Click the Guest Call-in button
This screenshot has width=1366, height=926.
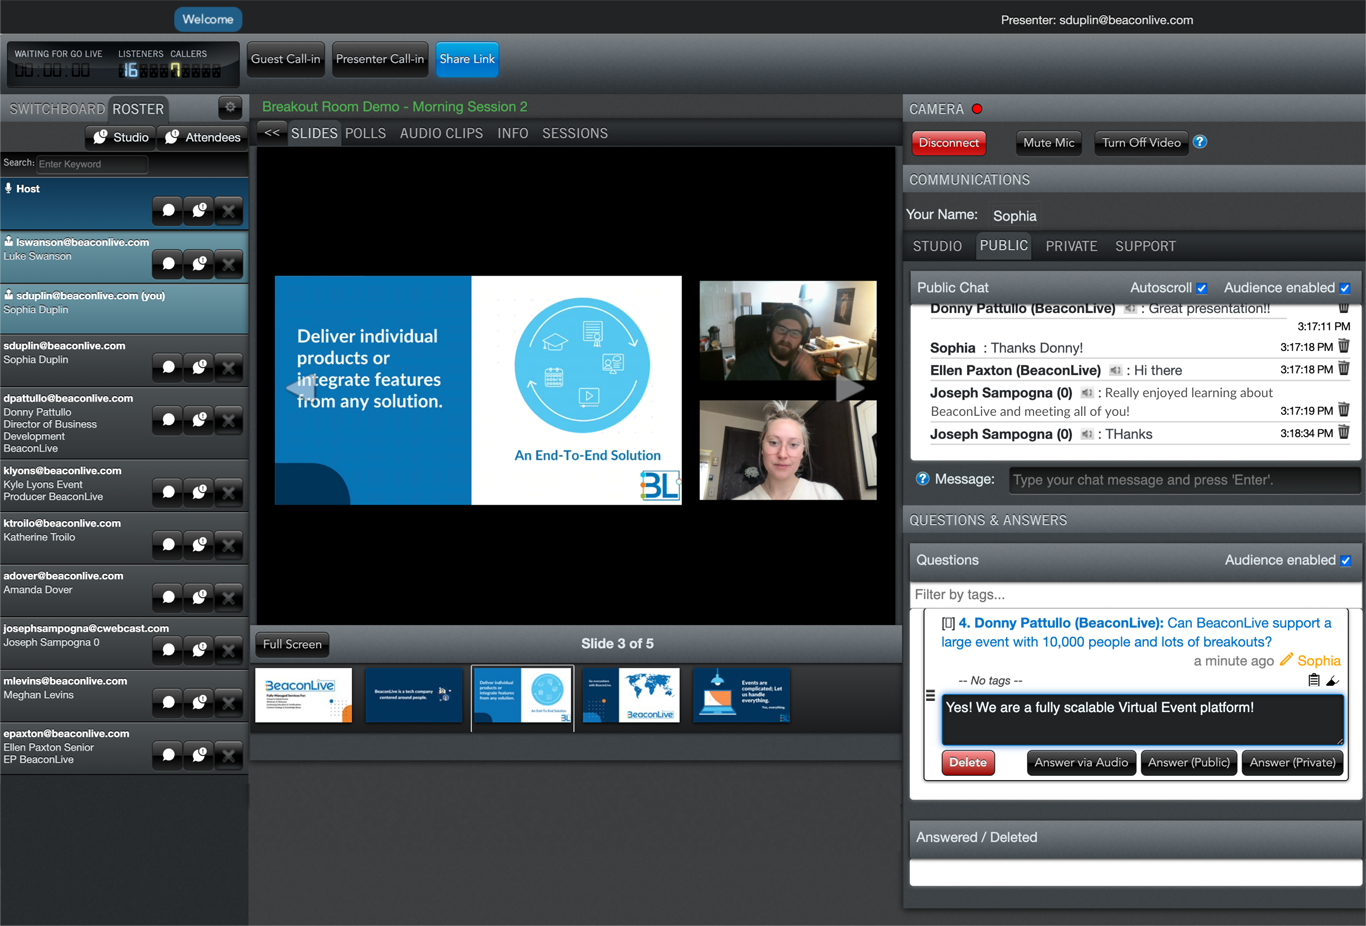click(x=286, y=59)
